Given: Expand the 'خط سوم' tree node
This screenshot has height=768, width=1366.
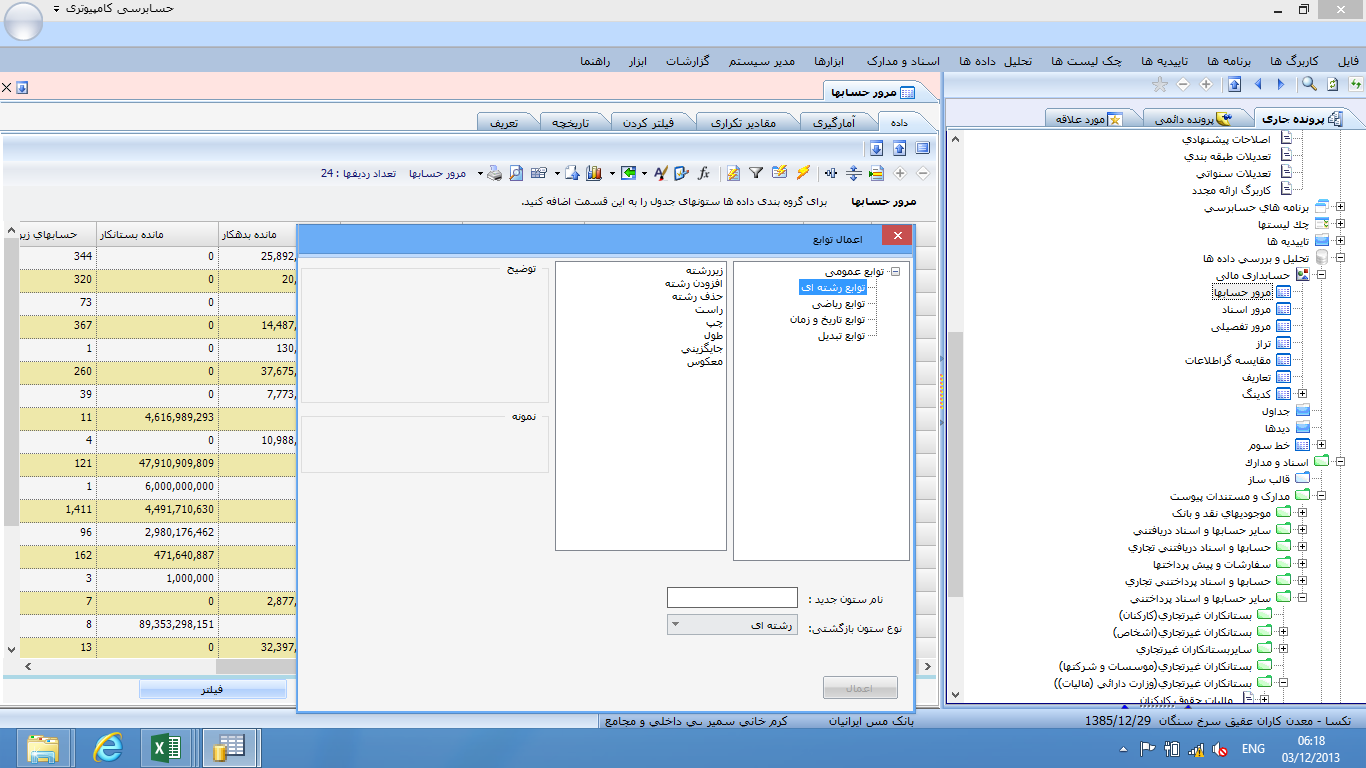Looking at the screenshot, I should pos(1321,445).
